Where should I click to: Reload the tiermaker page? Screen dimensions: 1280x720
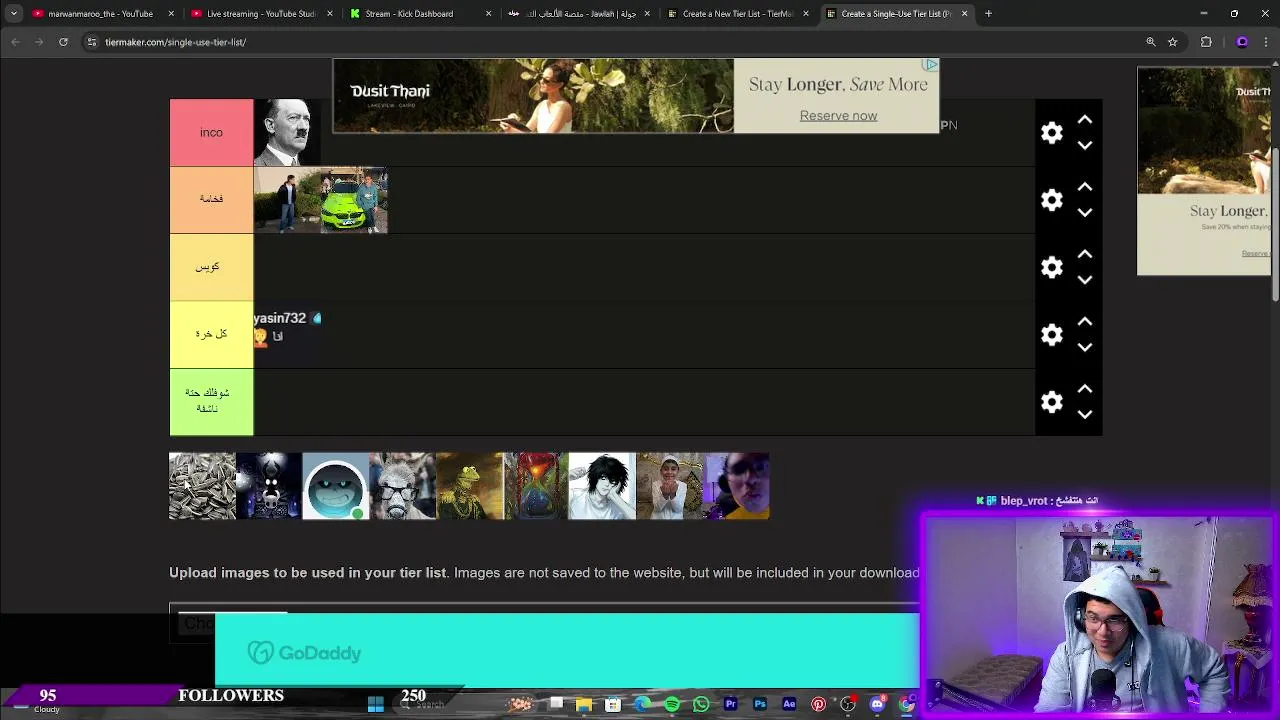pos(63,42)
